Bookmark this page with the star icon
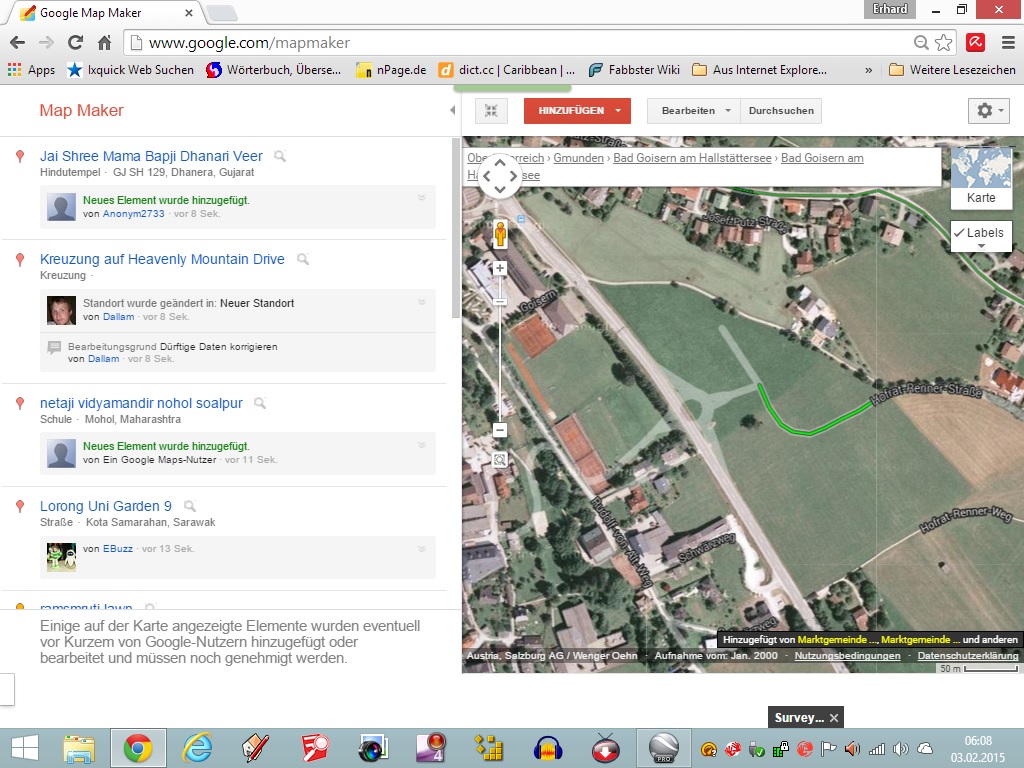This screenshot has width=1024, height=768. pyautogui.click(x=944, y=43)
